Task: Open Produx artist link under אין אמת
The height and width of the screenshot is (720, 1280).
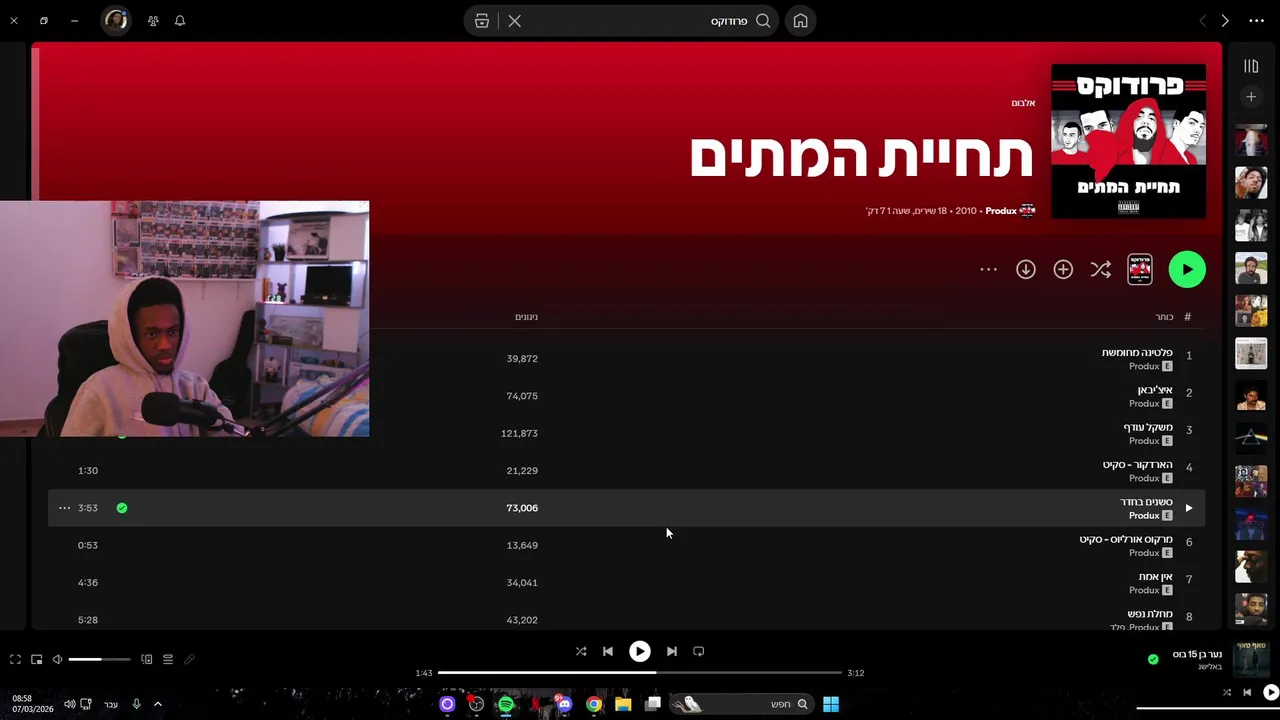Action: pyautogui.click(x=1144, y=590)
